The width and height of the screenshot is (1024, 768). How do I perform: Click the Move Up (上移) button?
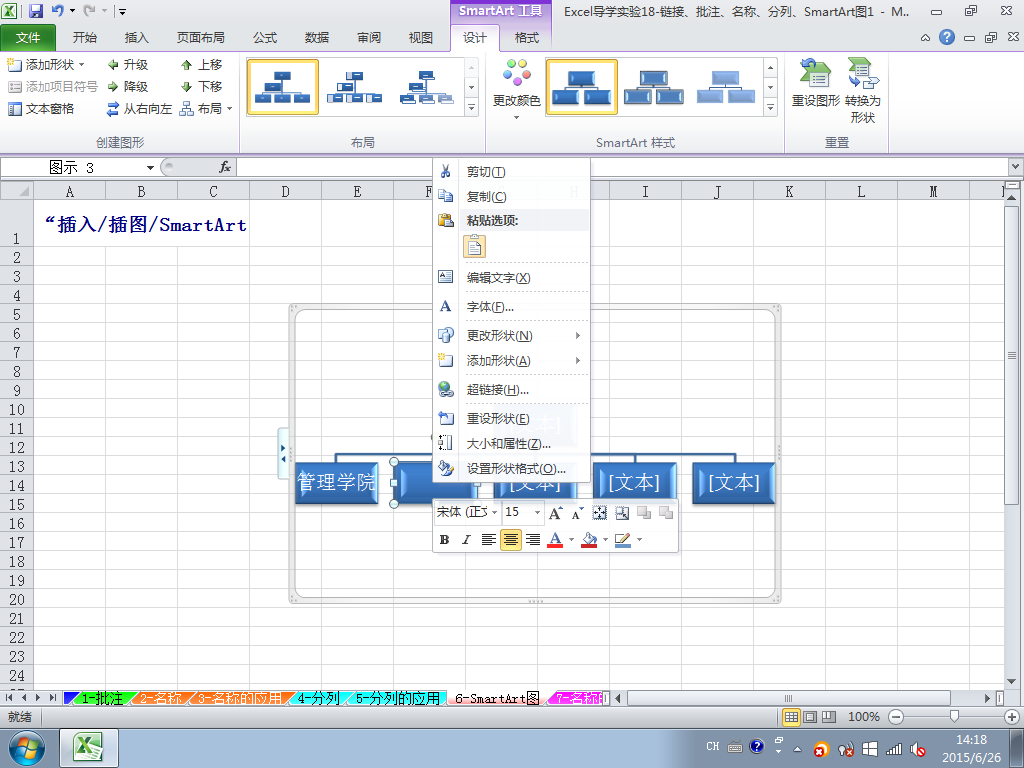point(202,65)
